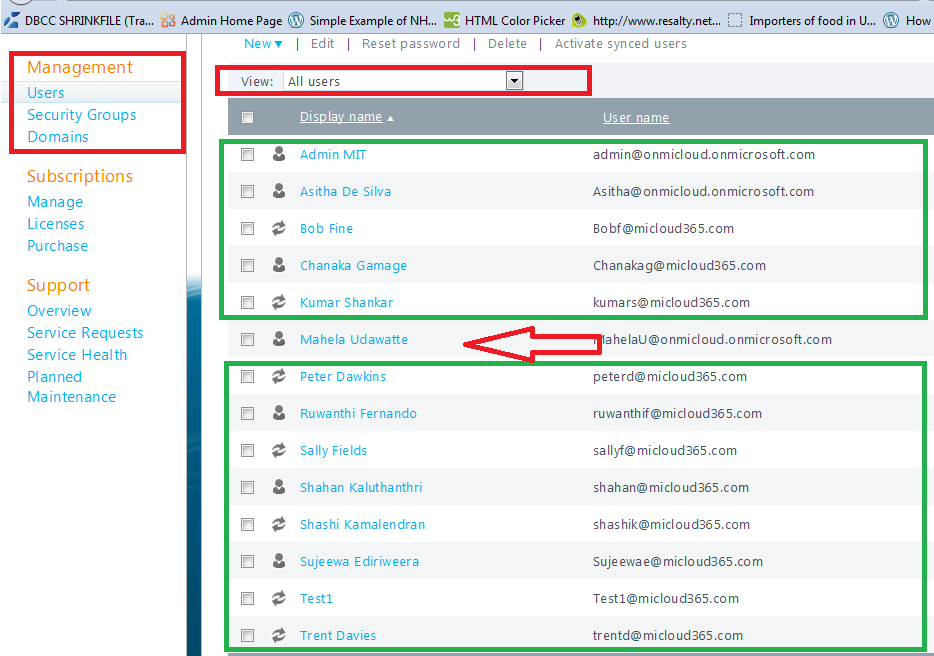
Task: Open resalty.net bookmark
Action: (x=646, y=21)
